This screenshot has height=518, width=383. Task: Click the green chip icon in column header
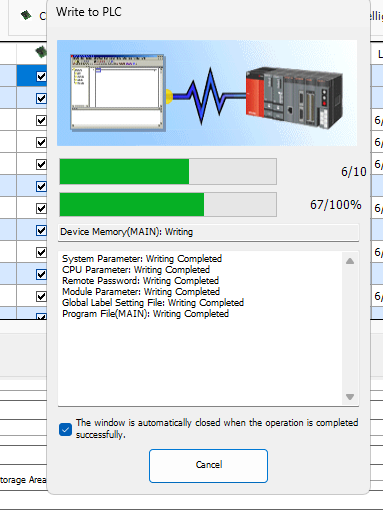[x=41, y=52]
